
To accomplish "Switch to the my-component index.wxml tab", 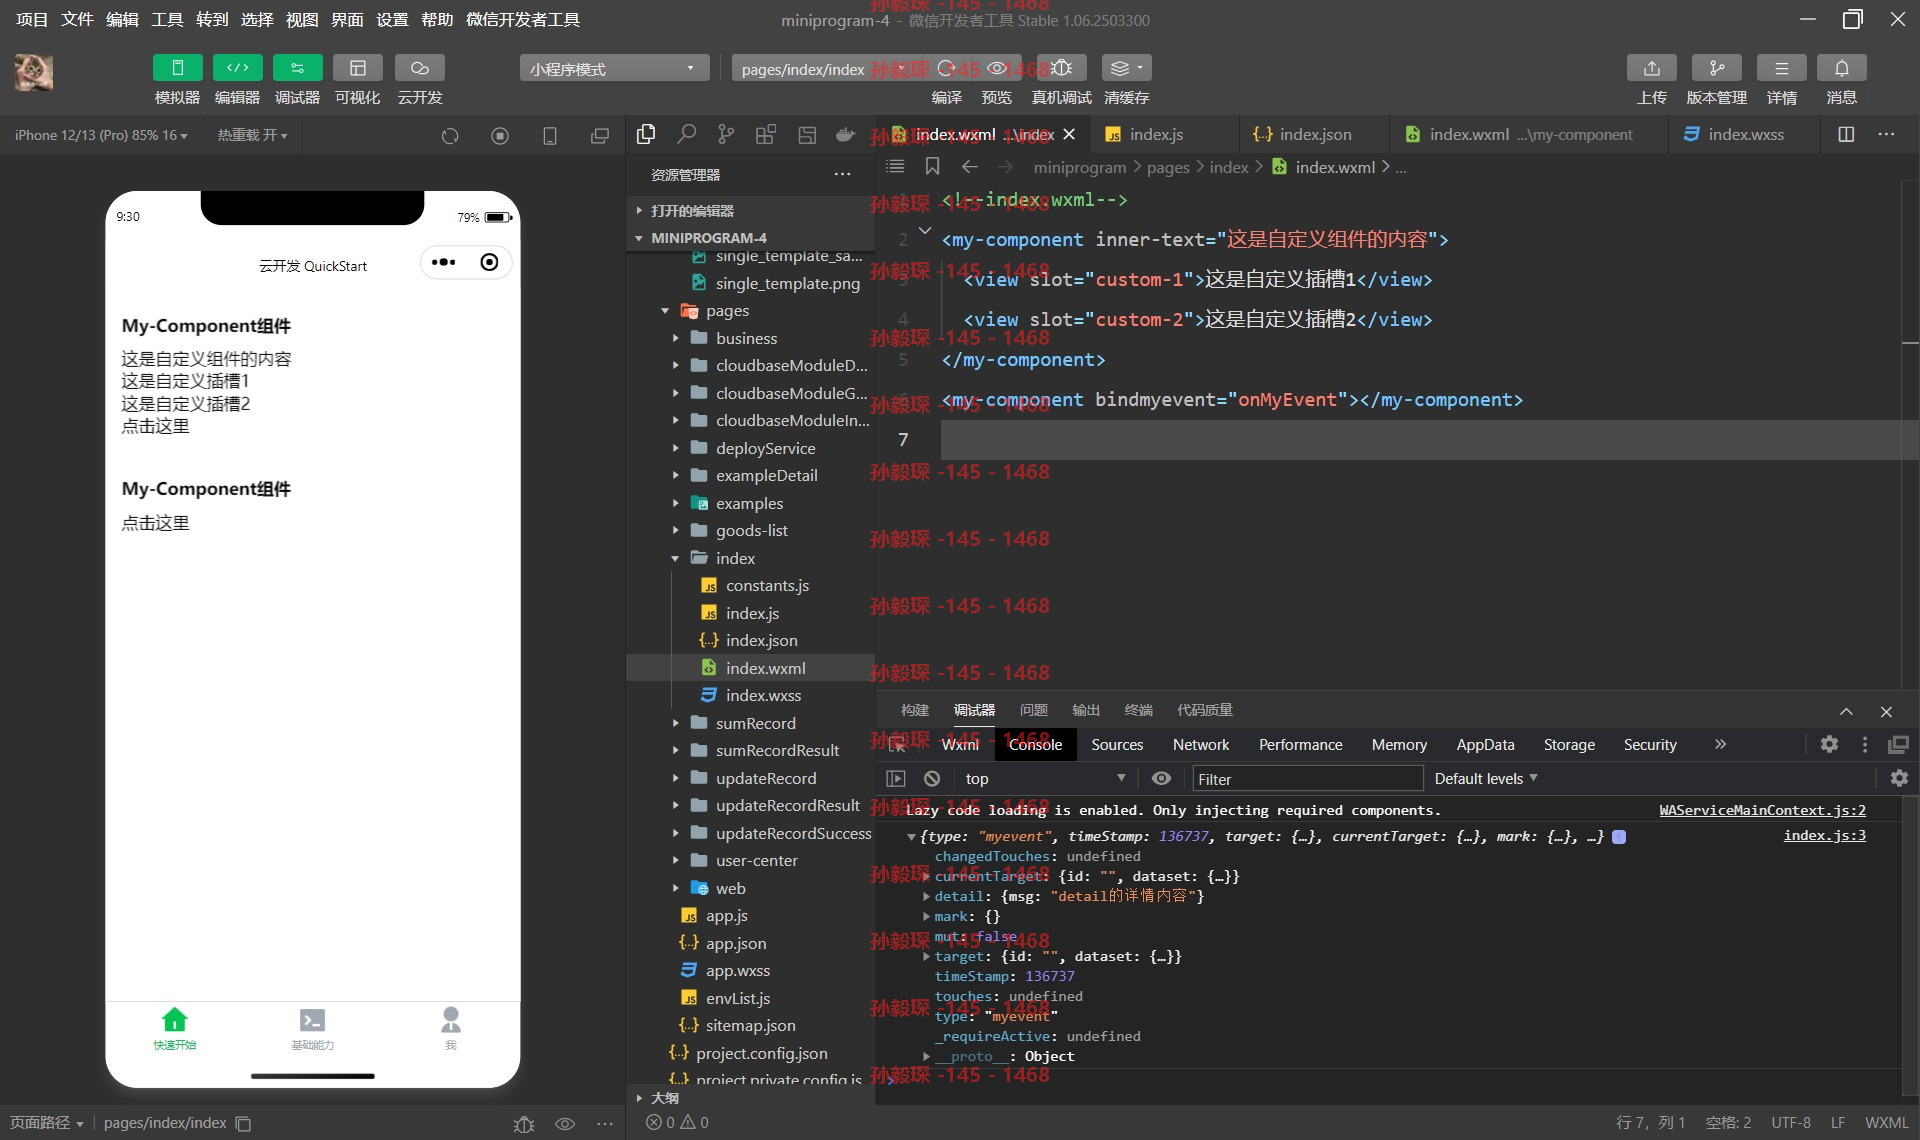I will [x=1528, y=134].
